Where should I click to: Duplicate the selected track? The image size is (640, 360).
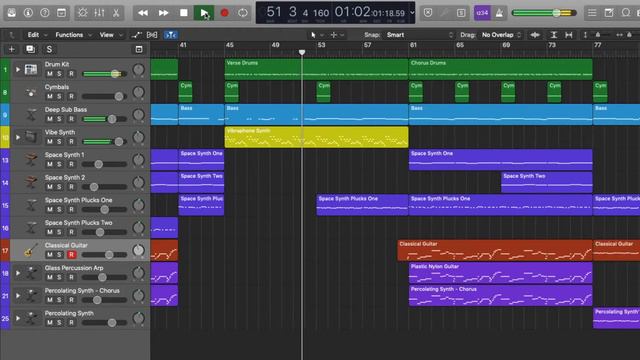point(30,49)
